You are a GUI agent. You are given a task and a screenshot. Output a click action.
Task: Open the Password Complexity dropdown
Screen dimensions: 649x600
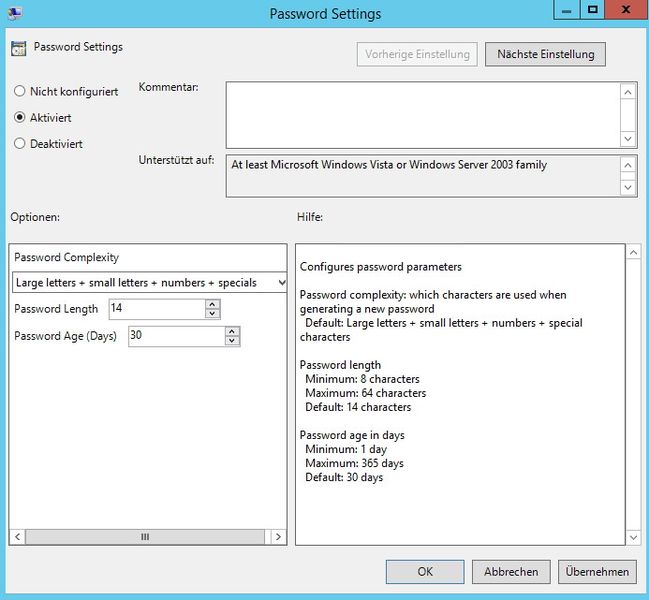coord(150,283)
